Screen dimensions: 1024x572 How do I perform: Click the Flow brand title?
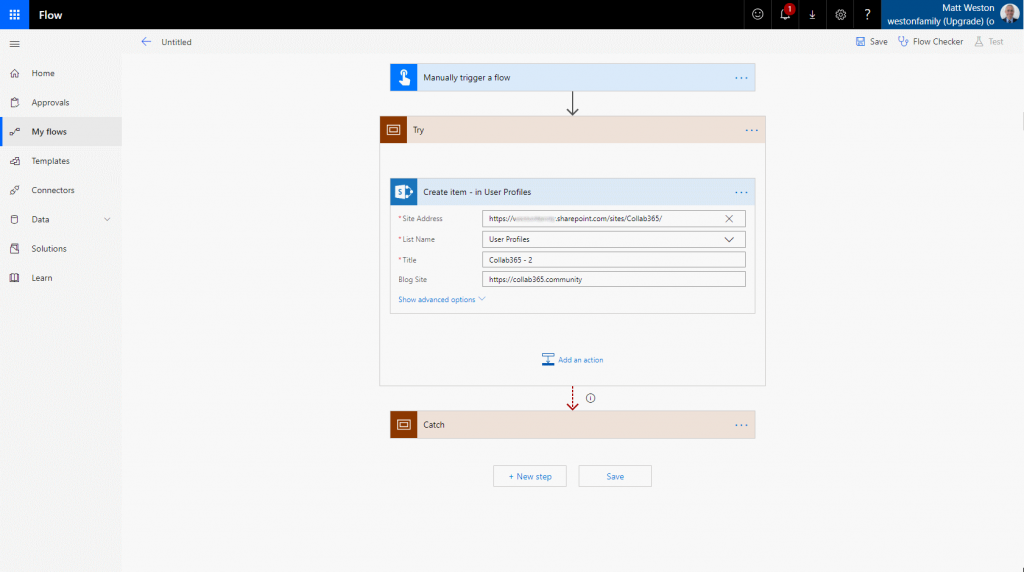pyautogui.click(x=50, y=15)
